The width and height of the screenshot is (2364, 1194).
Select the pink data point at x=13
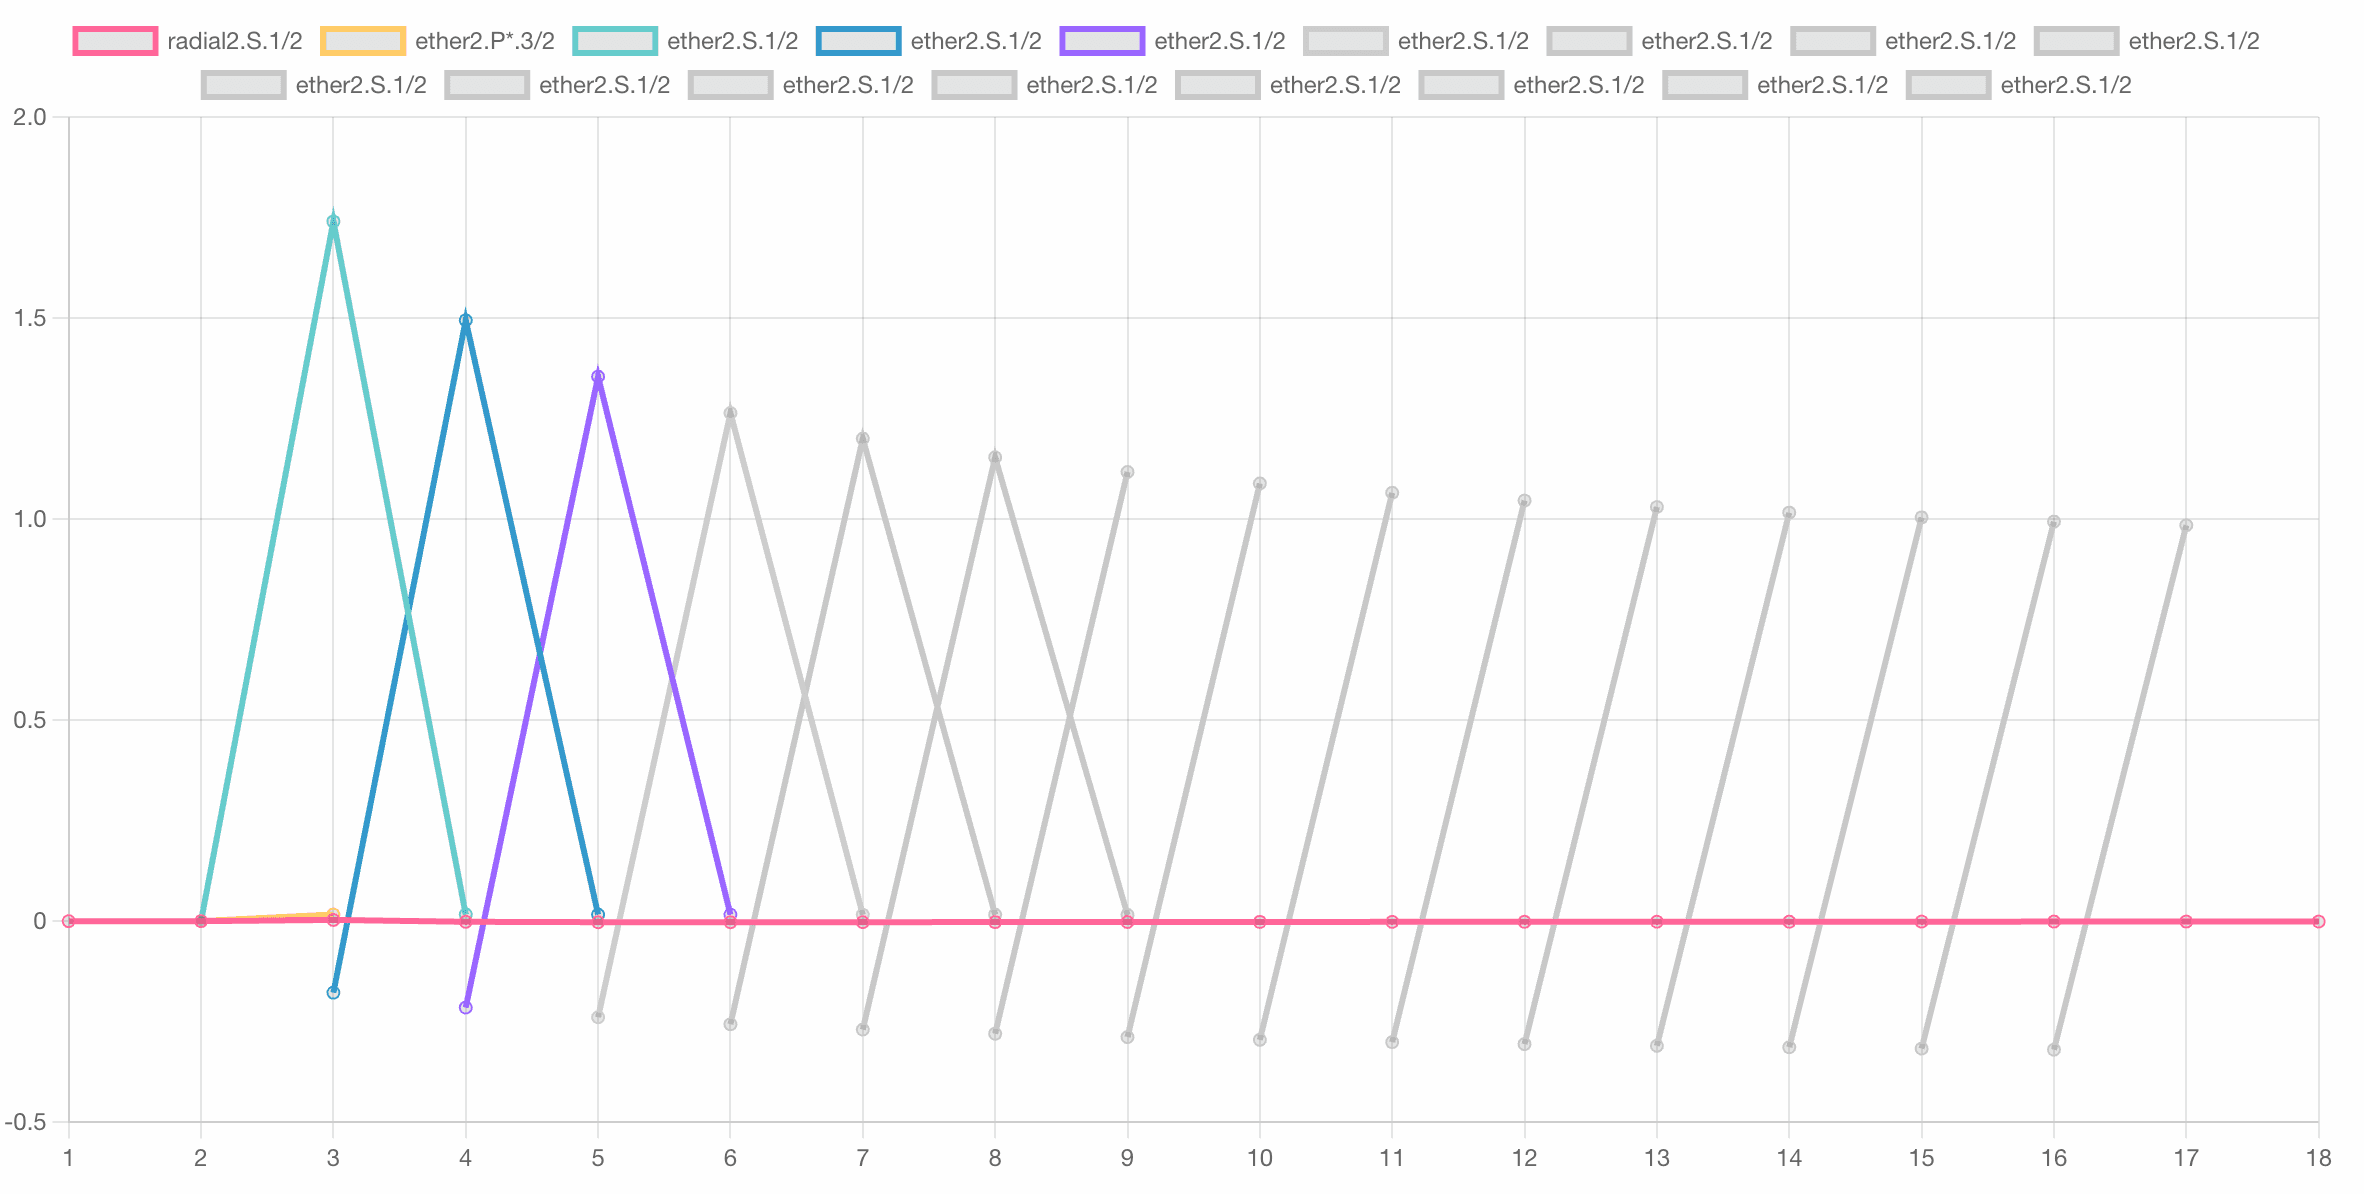click(1657, 922)
